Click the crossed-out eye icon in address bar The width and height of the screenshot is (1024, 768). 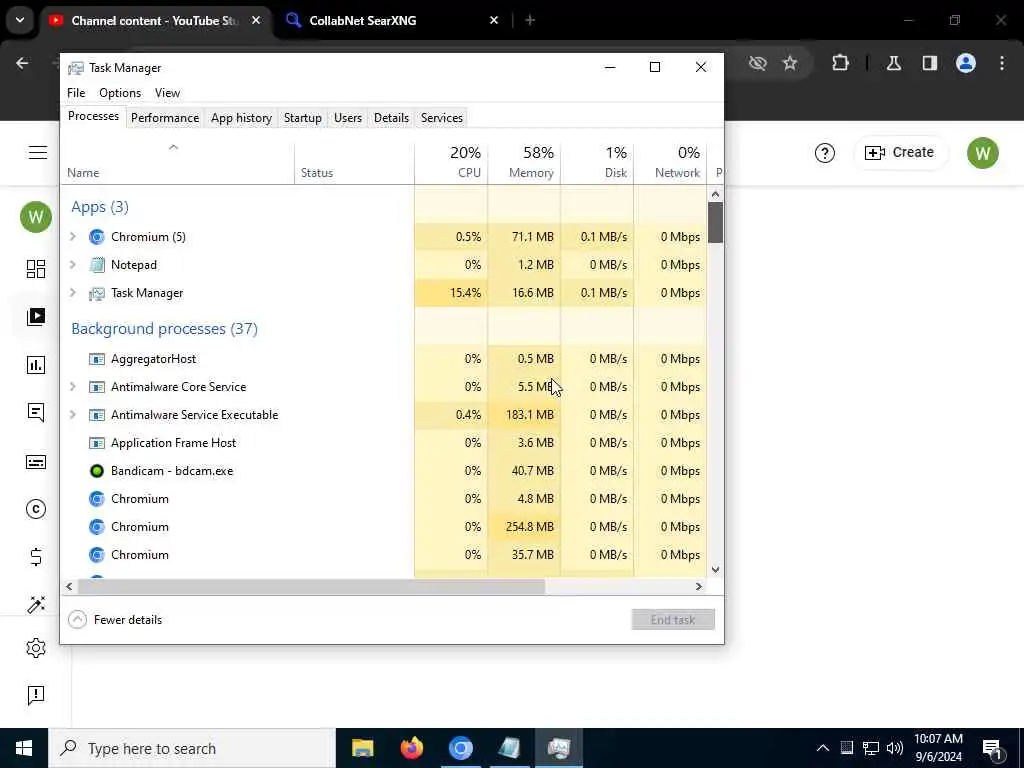758,63
